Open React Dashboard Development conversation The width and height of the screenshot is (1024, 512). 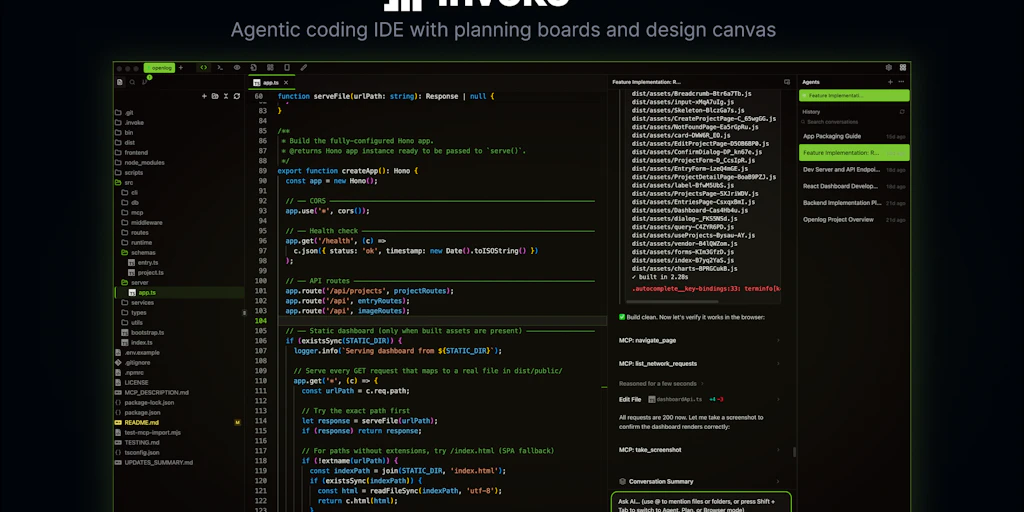[854, 186]
